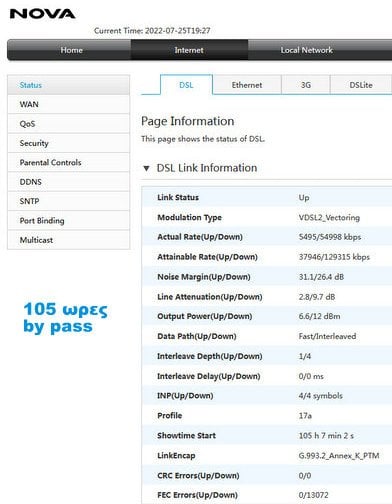
Task: Click the Attainable Rate(Up/Down) label
Action: 207,257
